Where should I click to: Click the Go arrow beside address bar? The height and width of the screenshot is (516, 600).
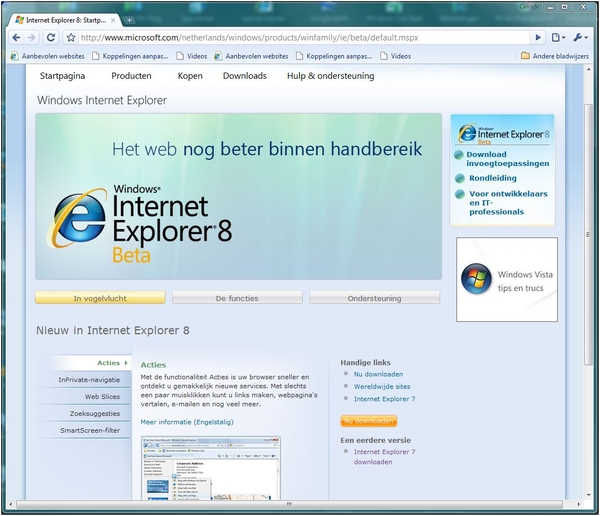(x=538, y=38)
